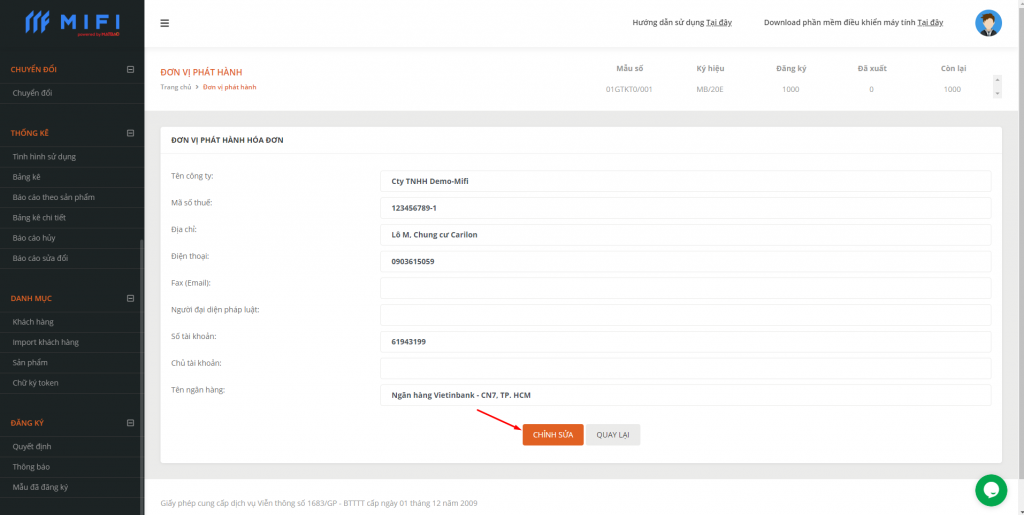Click the Quay lại button
The image size is (1024, 515).
(x=613, y=435)
